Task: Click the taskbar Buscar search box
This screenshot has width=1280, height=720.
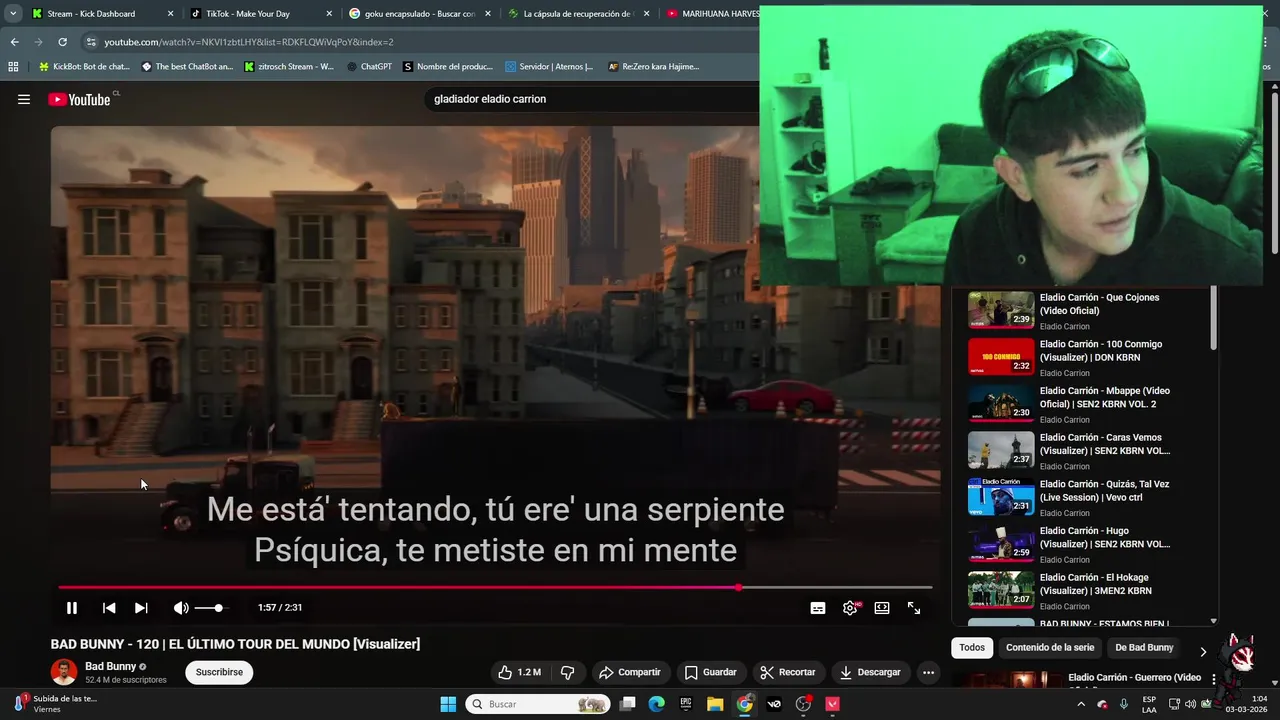Action: coord(538,704)
